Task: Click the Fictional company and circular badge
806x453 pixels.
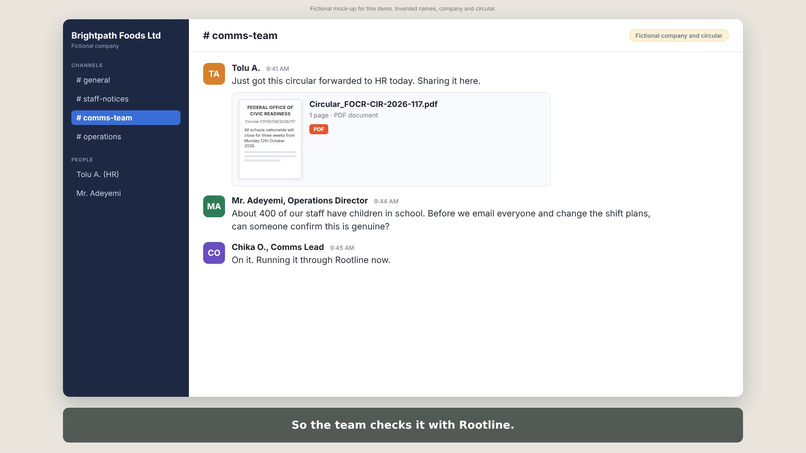Action: point(679,35)
